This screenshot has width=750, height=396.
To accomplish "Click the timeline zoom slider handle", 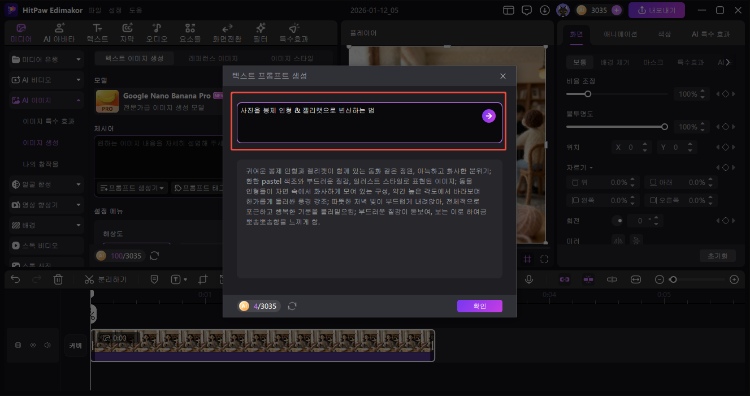I will click(673, 279).
